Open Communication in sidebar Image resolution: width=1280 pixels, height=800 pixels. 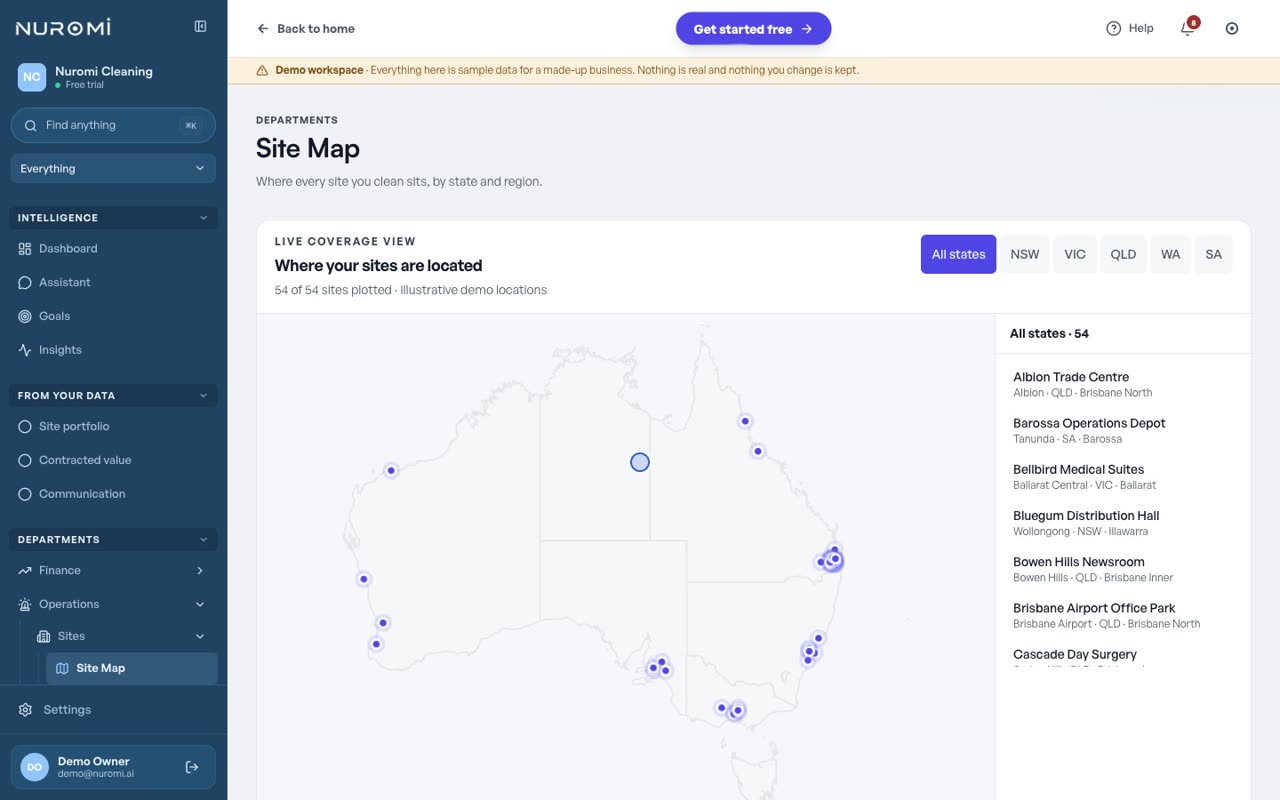coord(113,494)
